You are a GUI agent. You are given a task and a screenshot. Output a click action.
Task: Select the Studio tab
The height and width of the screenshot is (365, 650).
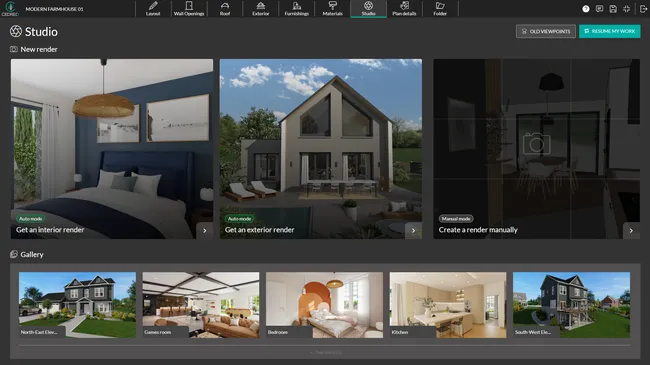click(x=368, y=9)
